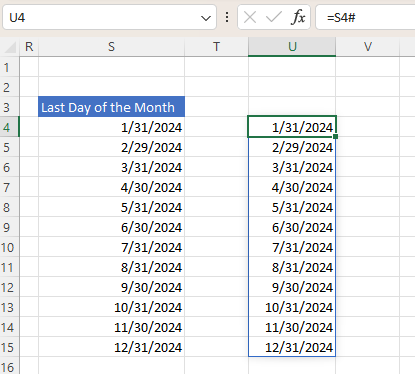Click column S cell showing 7/31/2024

coord(111,247)
